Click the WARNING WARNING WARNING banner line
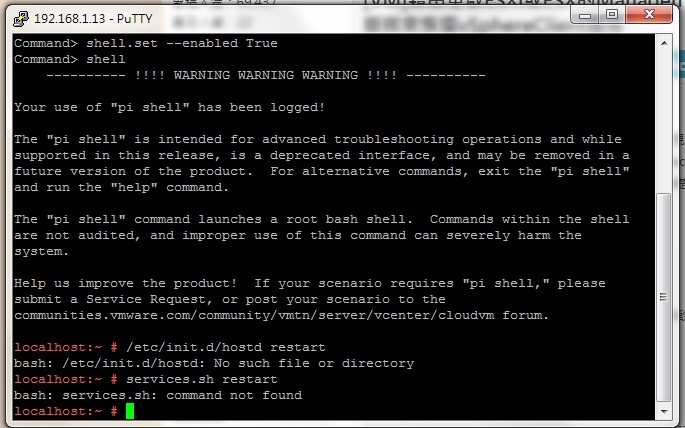 pyautogui.click(x=266, y=75)
